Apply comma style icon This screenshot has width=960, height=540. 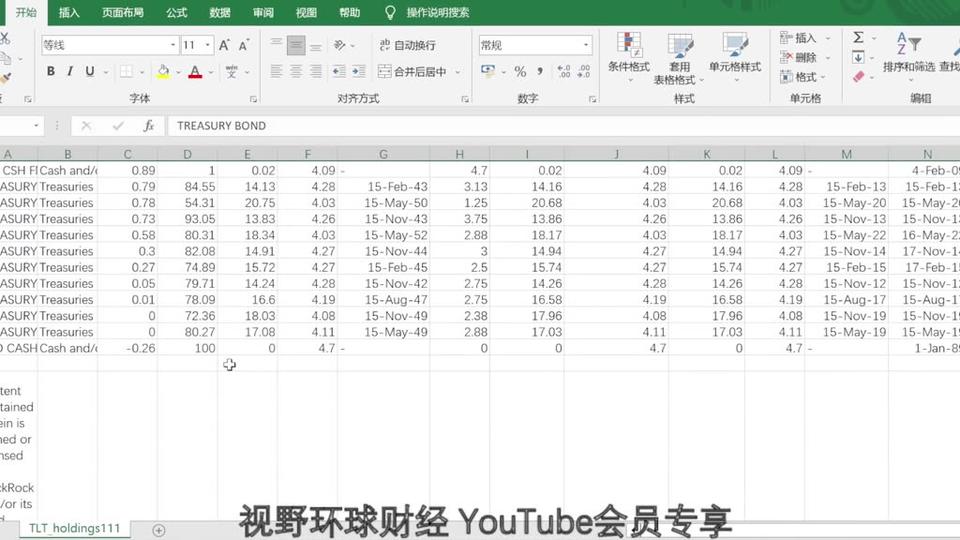tap(539, 72)
